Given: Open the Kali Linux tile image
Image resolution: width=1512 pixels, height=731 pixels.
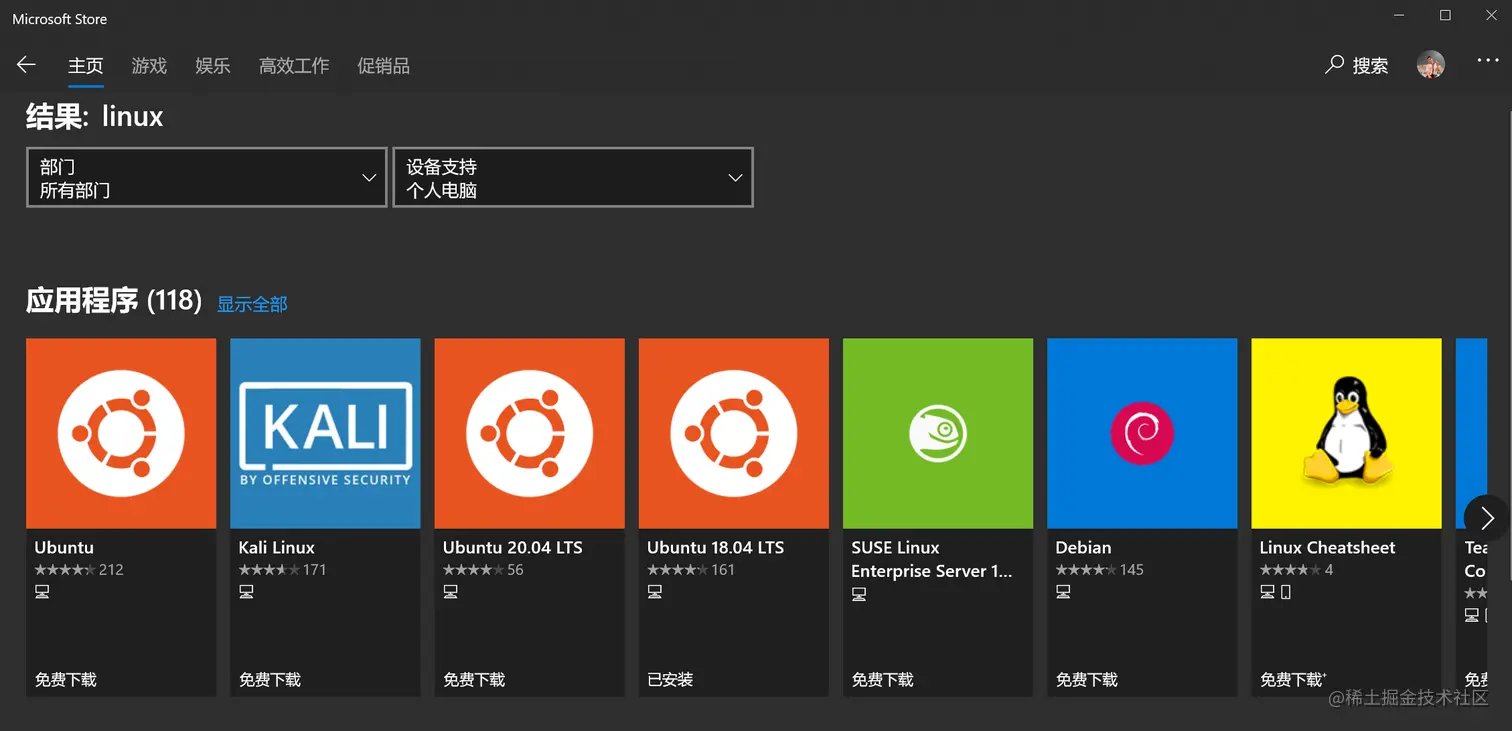Looking at the screenshot, I should (325, 433).
